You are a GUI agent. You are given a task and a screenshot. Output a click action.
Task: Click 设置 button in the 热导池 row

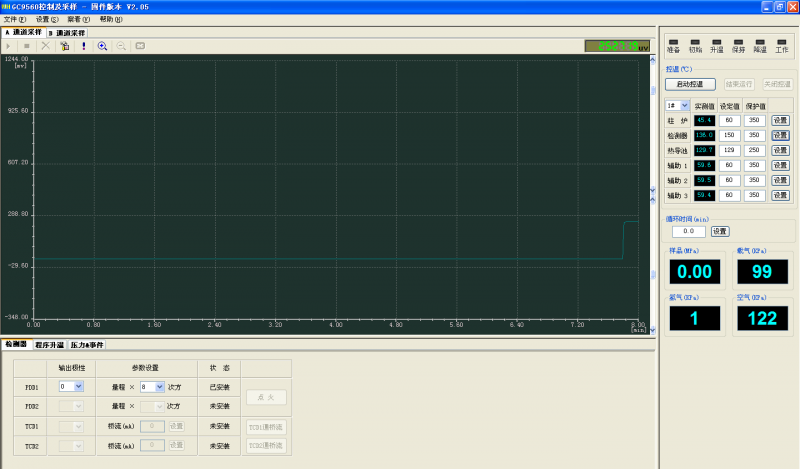click(x=780, y=150)
